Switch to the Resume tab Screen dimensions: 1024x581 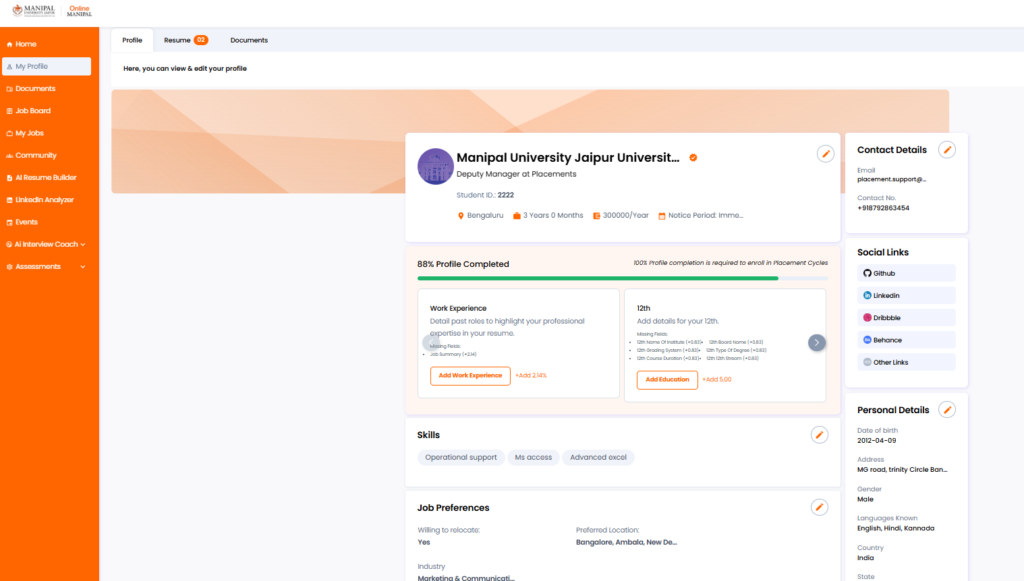pos(185,40)
